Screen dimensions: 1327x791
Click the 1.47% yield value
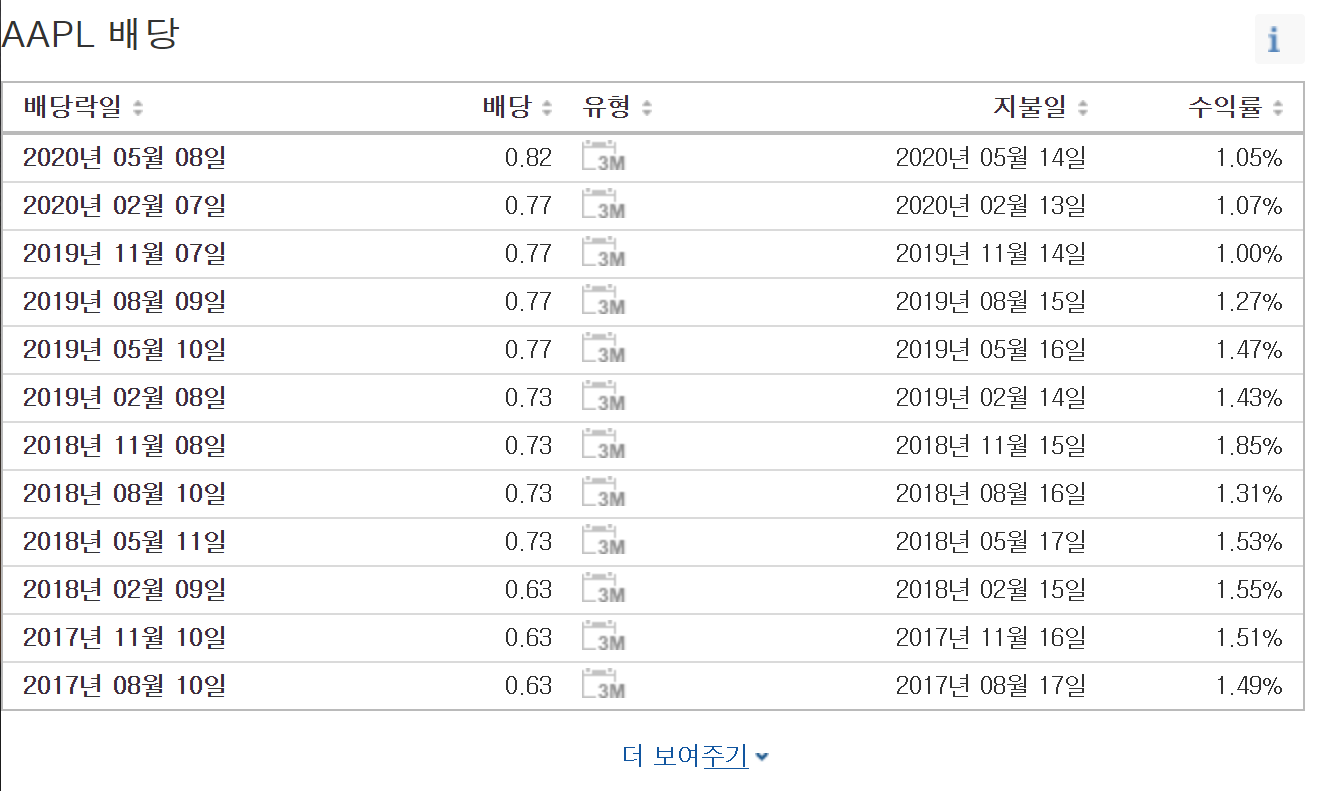tap(1249, 350)
